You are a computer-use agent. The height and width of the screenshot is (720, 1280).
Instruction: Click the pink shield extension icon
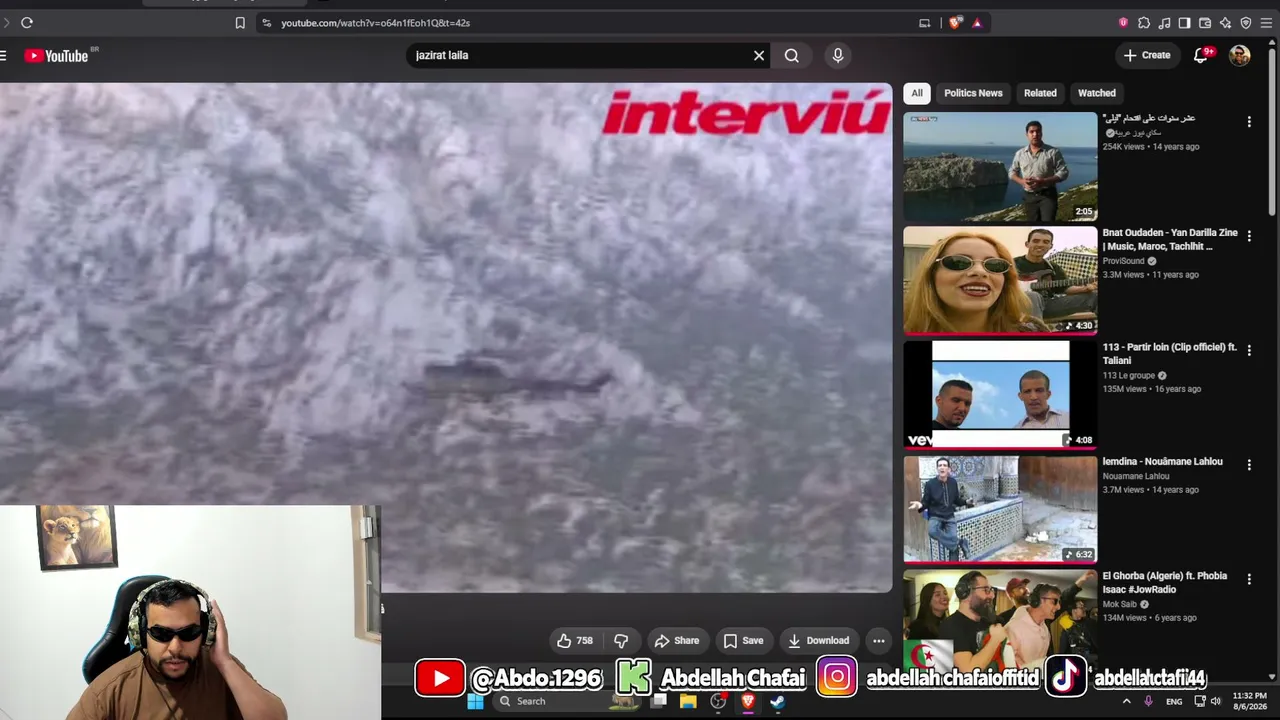[x=1123, y=23]
